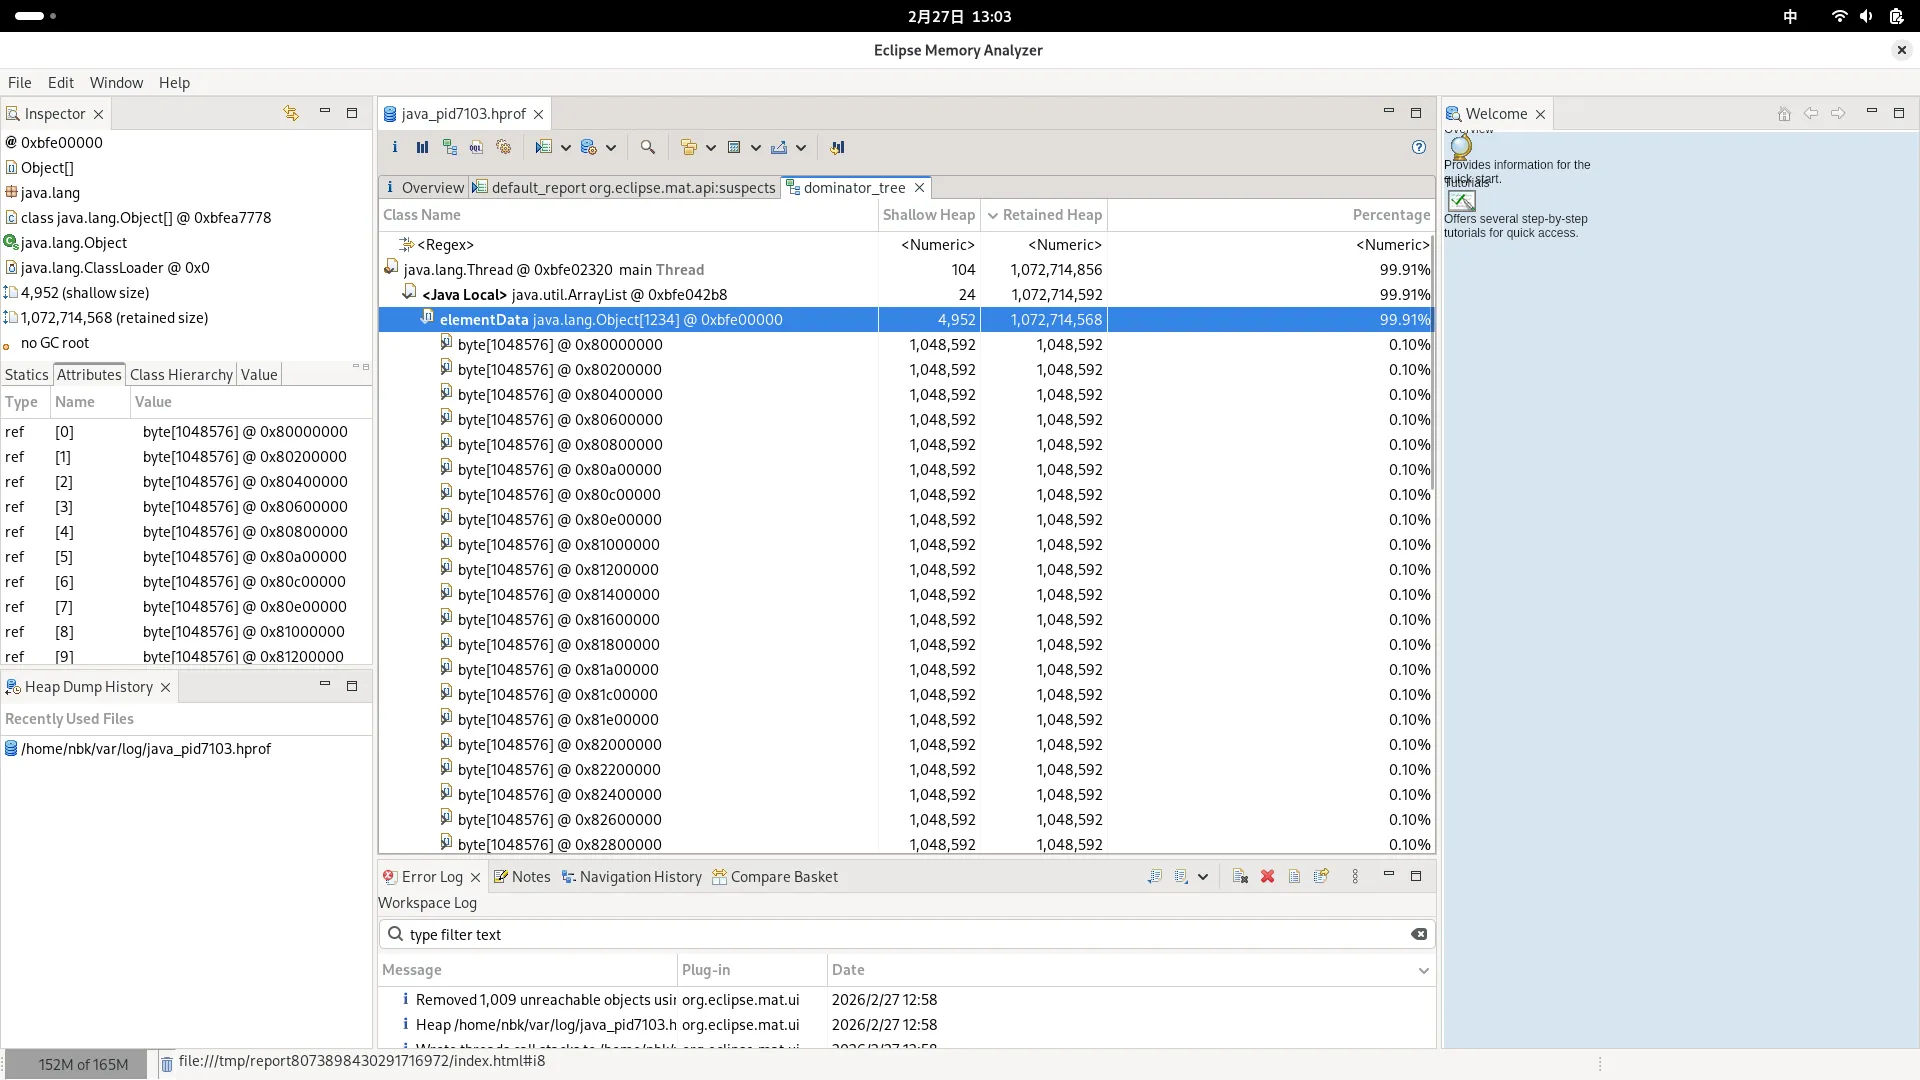The height and width of the screenshot is (1080, 1920).
Task: Click the heap usage 152M of 165M bar
Action: (x=83, y=1064)
